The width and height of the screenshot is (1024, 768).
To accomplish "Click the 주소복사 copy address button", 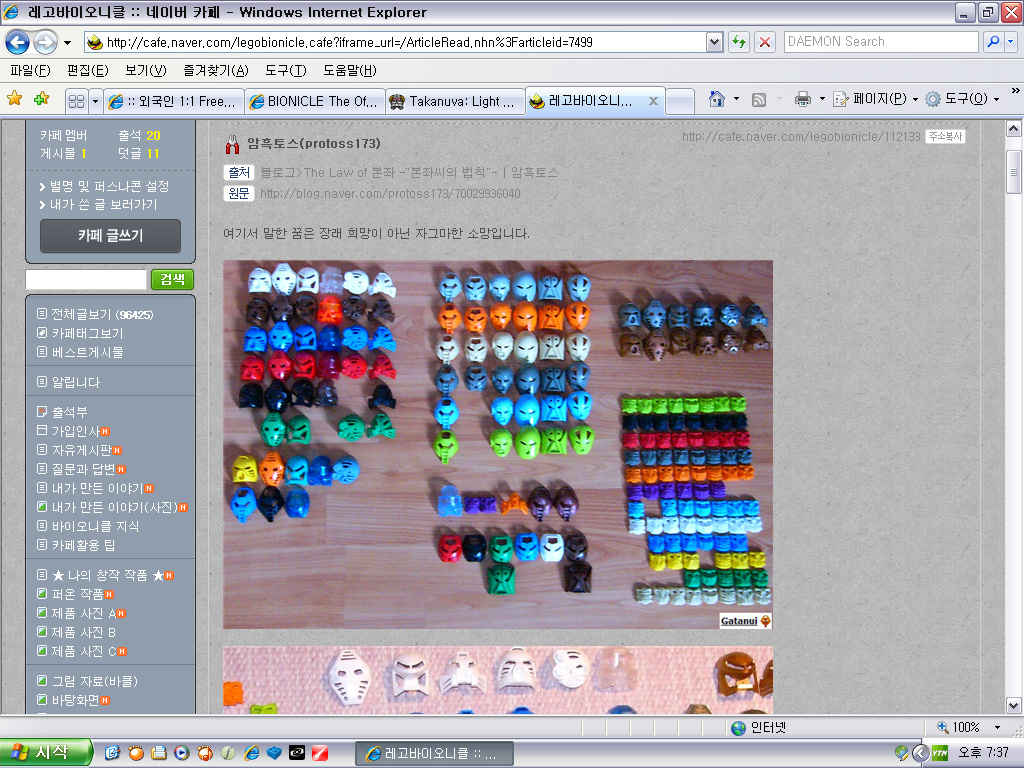I will pyautogui.click(x=945, y=136).
